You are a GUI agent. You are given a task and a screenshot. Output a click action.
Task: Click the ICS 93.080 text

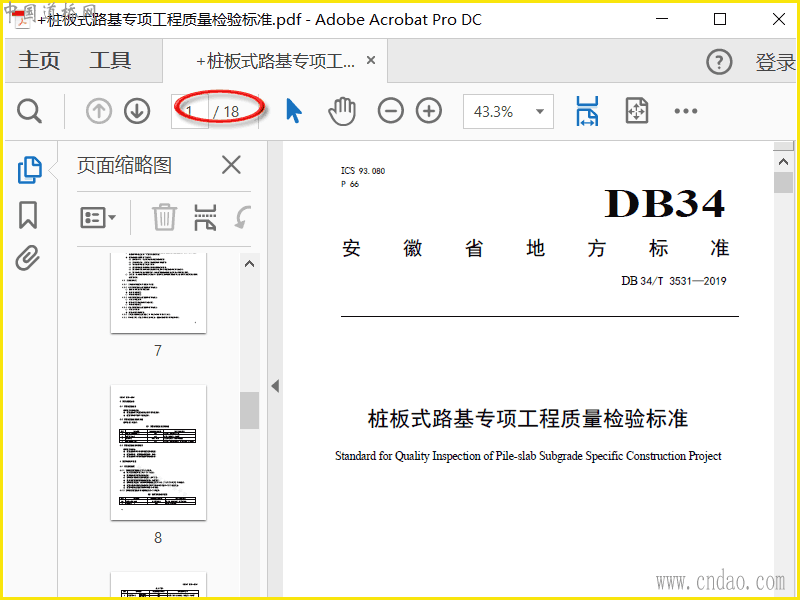363,171
